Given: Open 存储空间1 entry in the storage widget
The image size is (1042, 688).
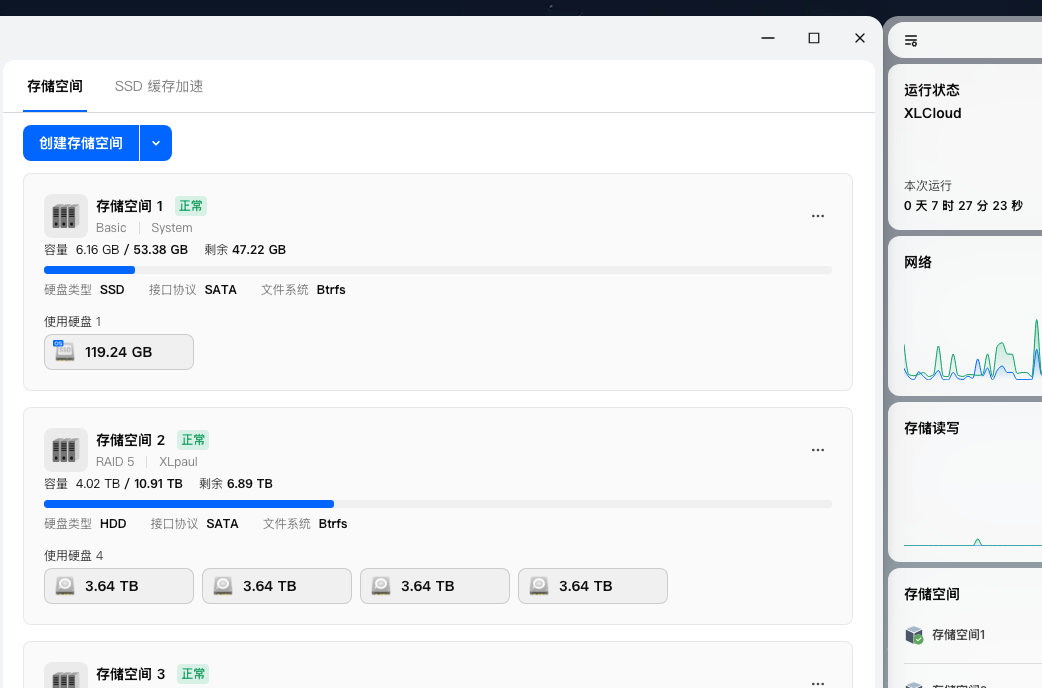Looking at the screenshot, I should (x=973, y=635).
